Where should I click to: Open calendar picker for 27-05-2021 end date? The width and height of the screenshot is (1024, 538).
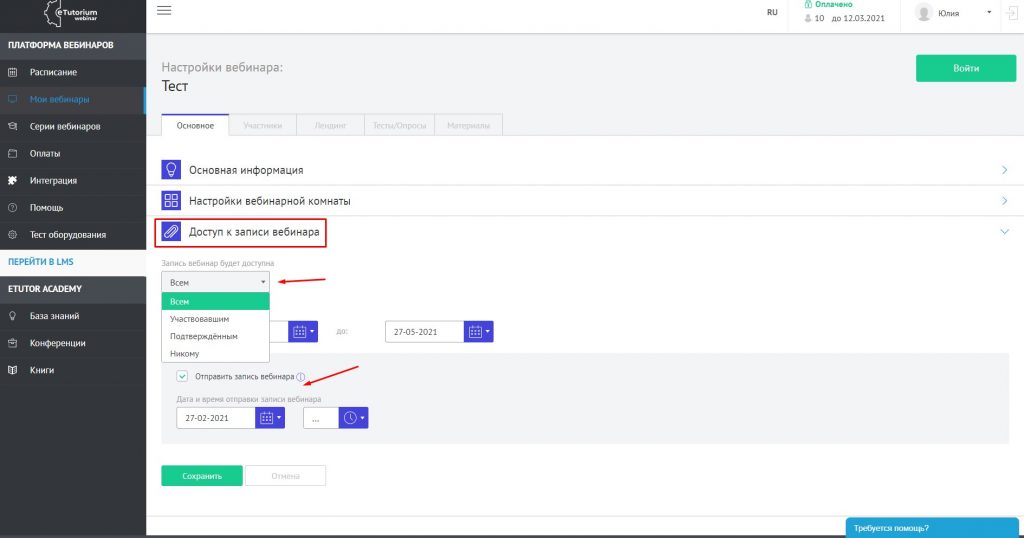pos(479,332)
